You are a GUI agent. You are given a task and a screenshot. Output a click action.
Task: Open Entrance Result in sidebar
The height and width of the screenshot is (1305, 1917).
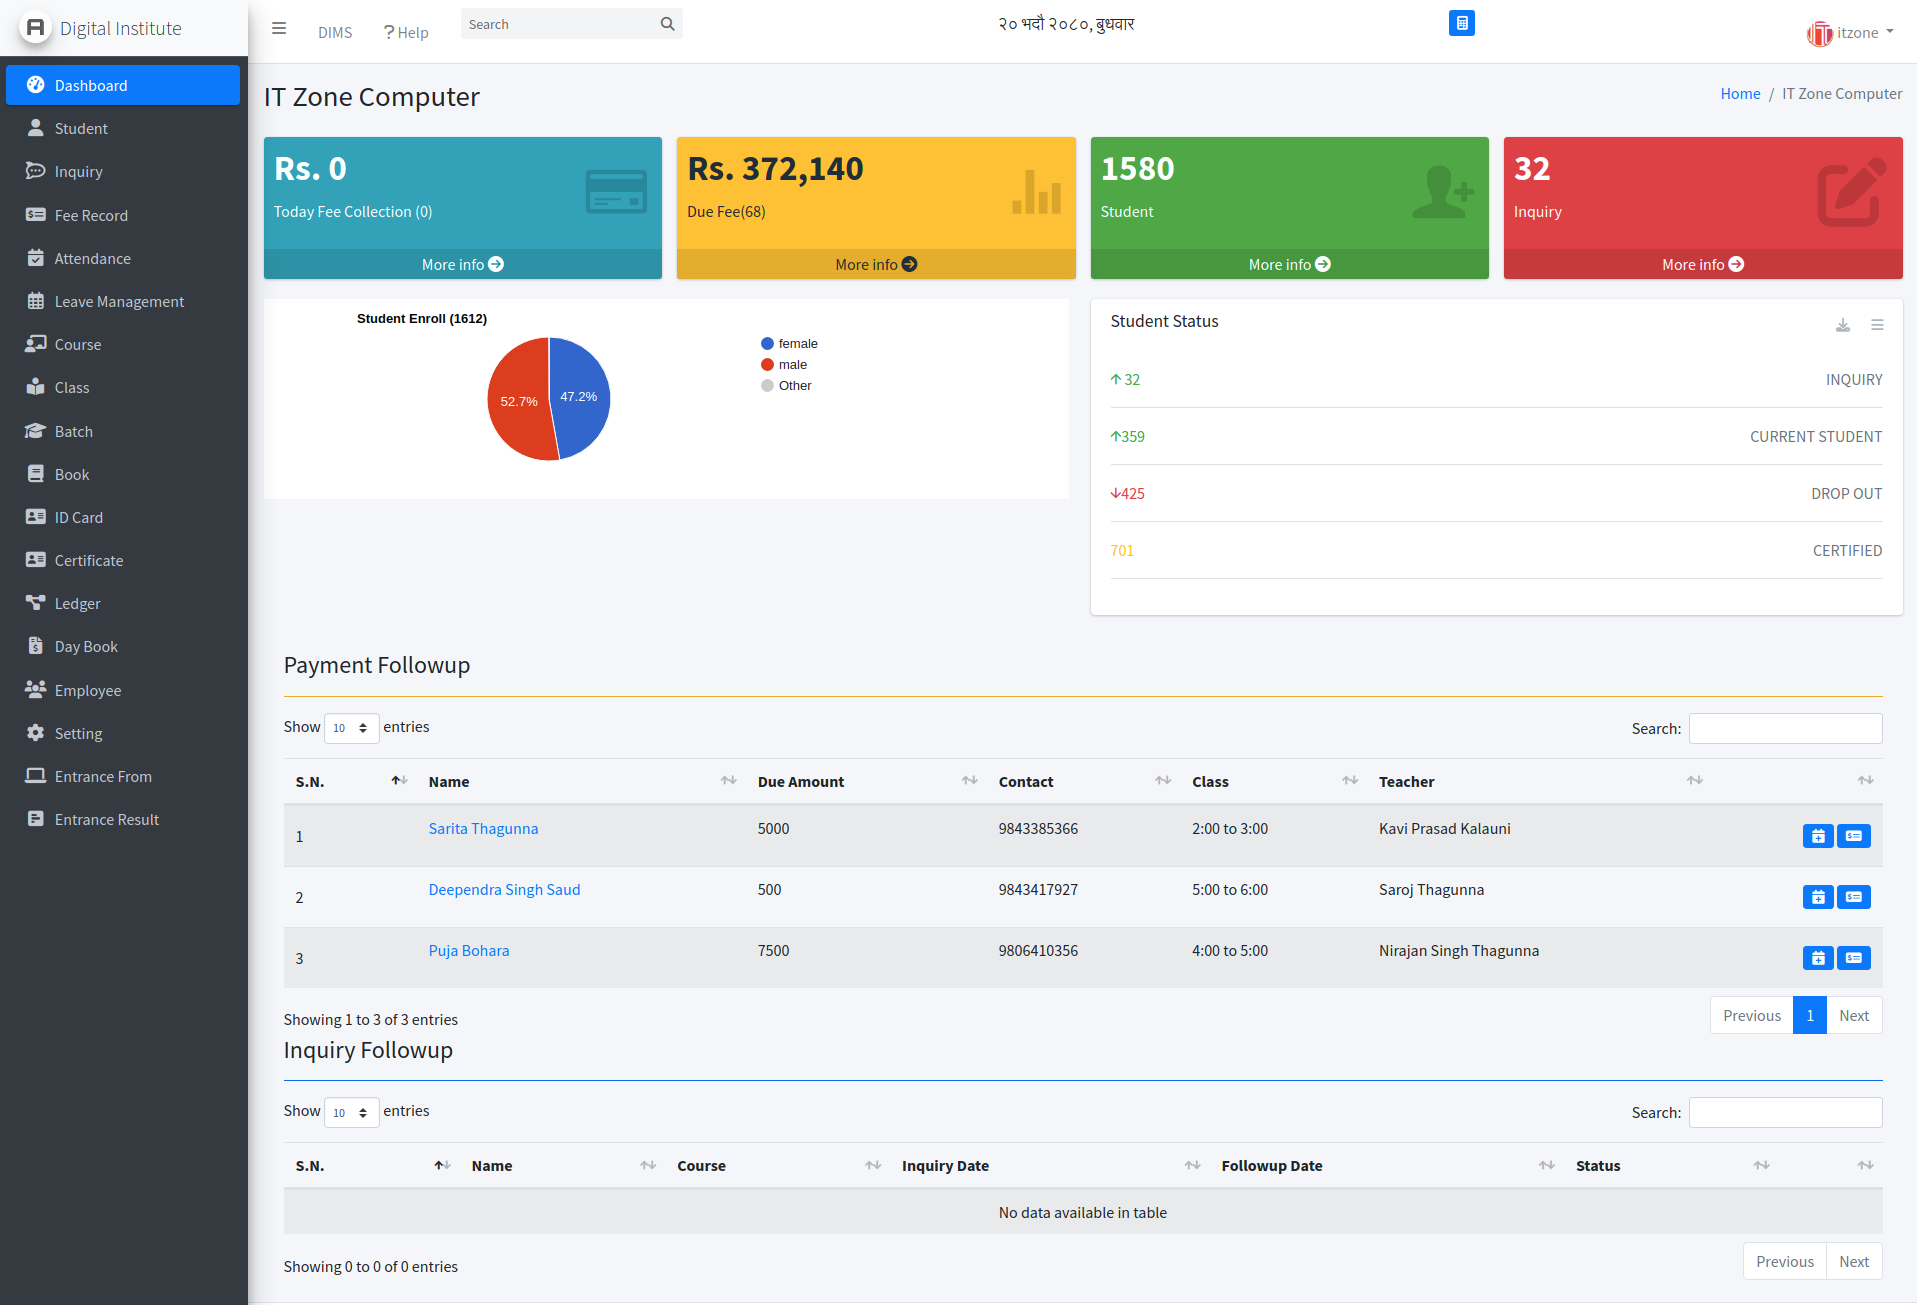[x=123, y=819]
